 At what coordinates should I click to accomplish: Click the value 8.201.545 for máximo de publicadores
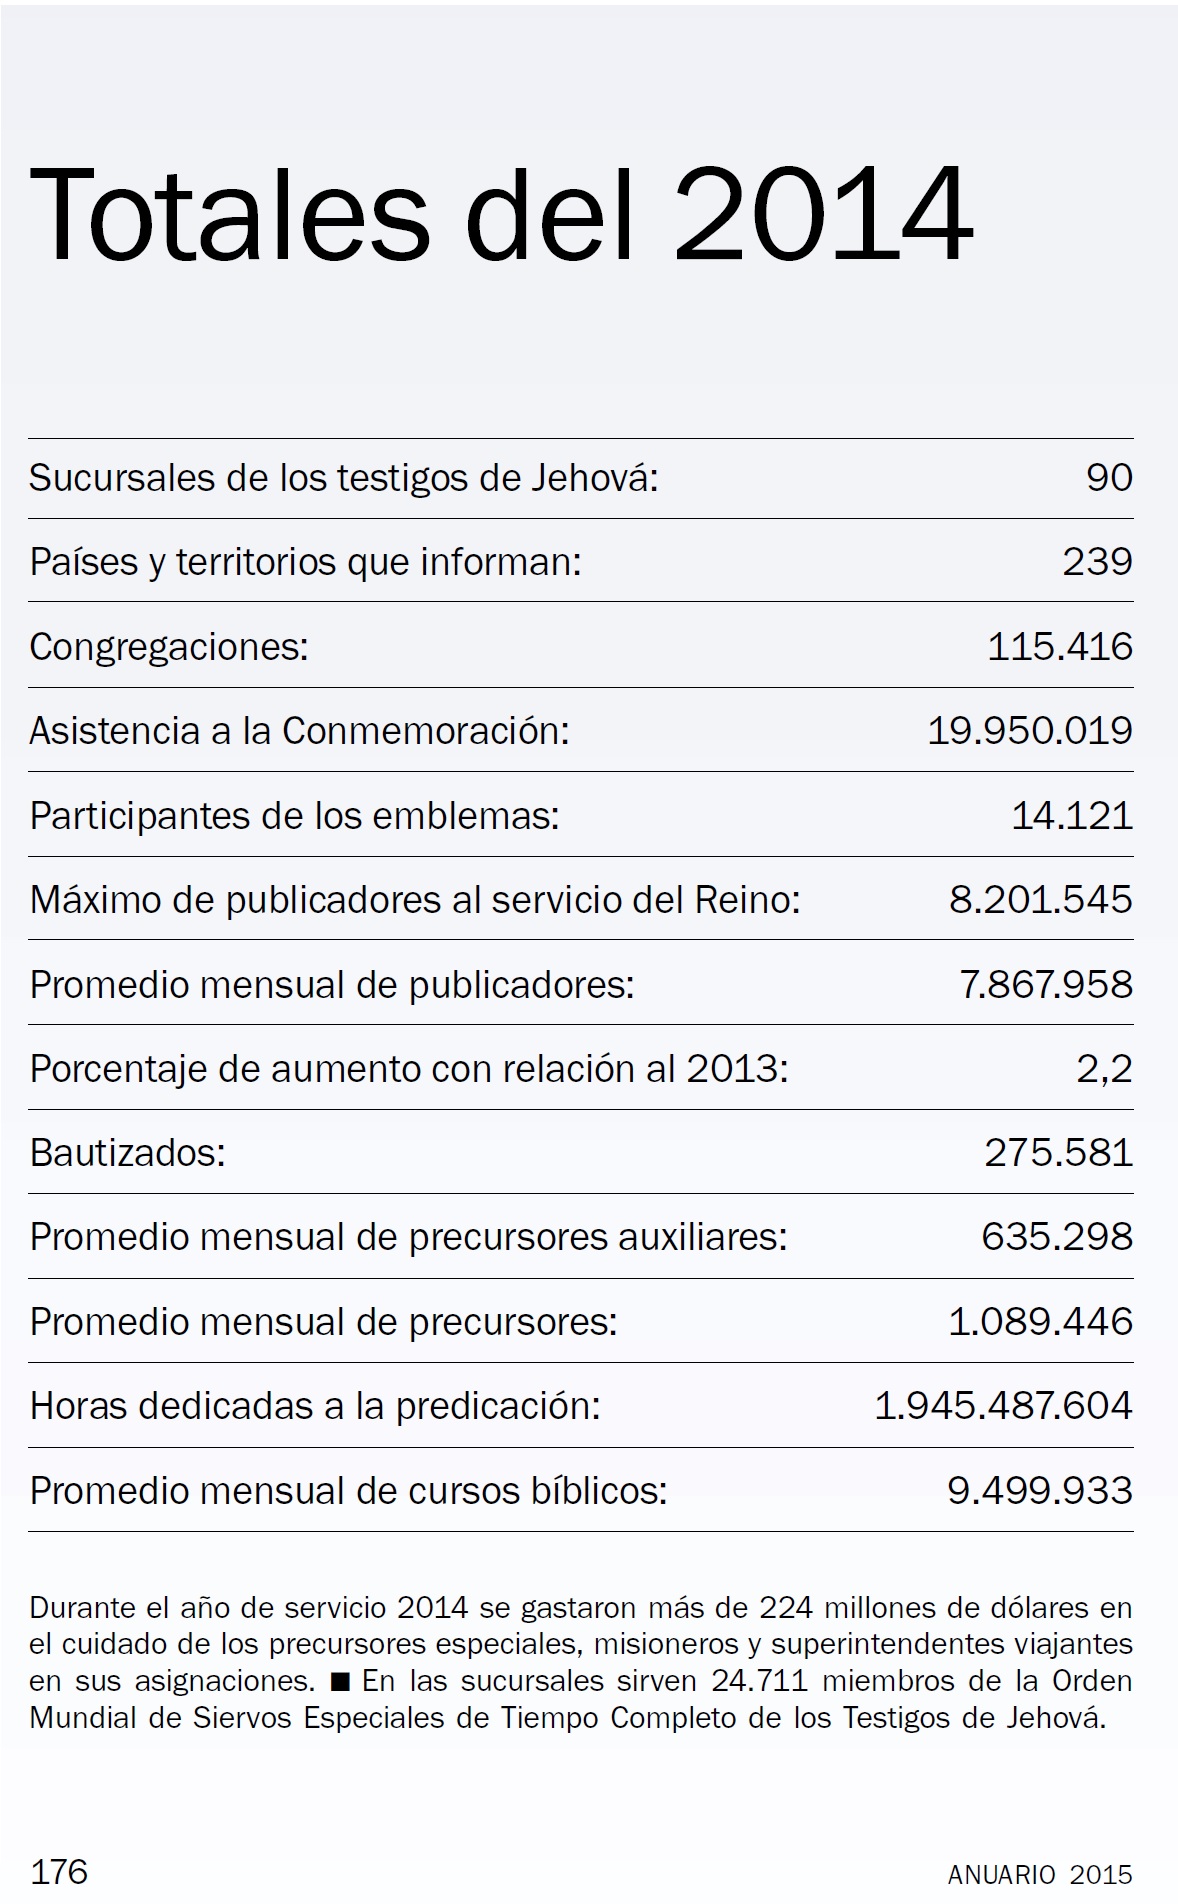point(1041,900)
